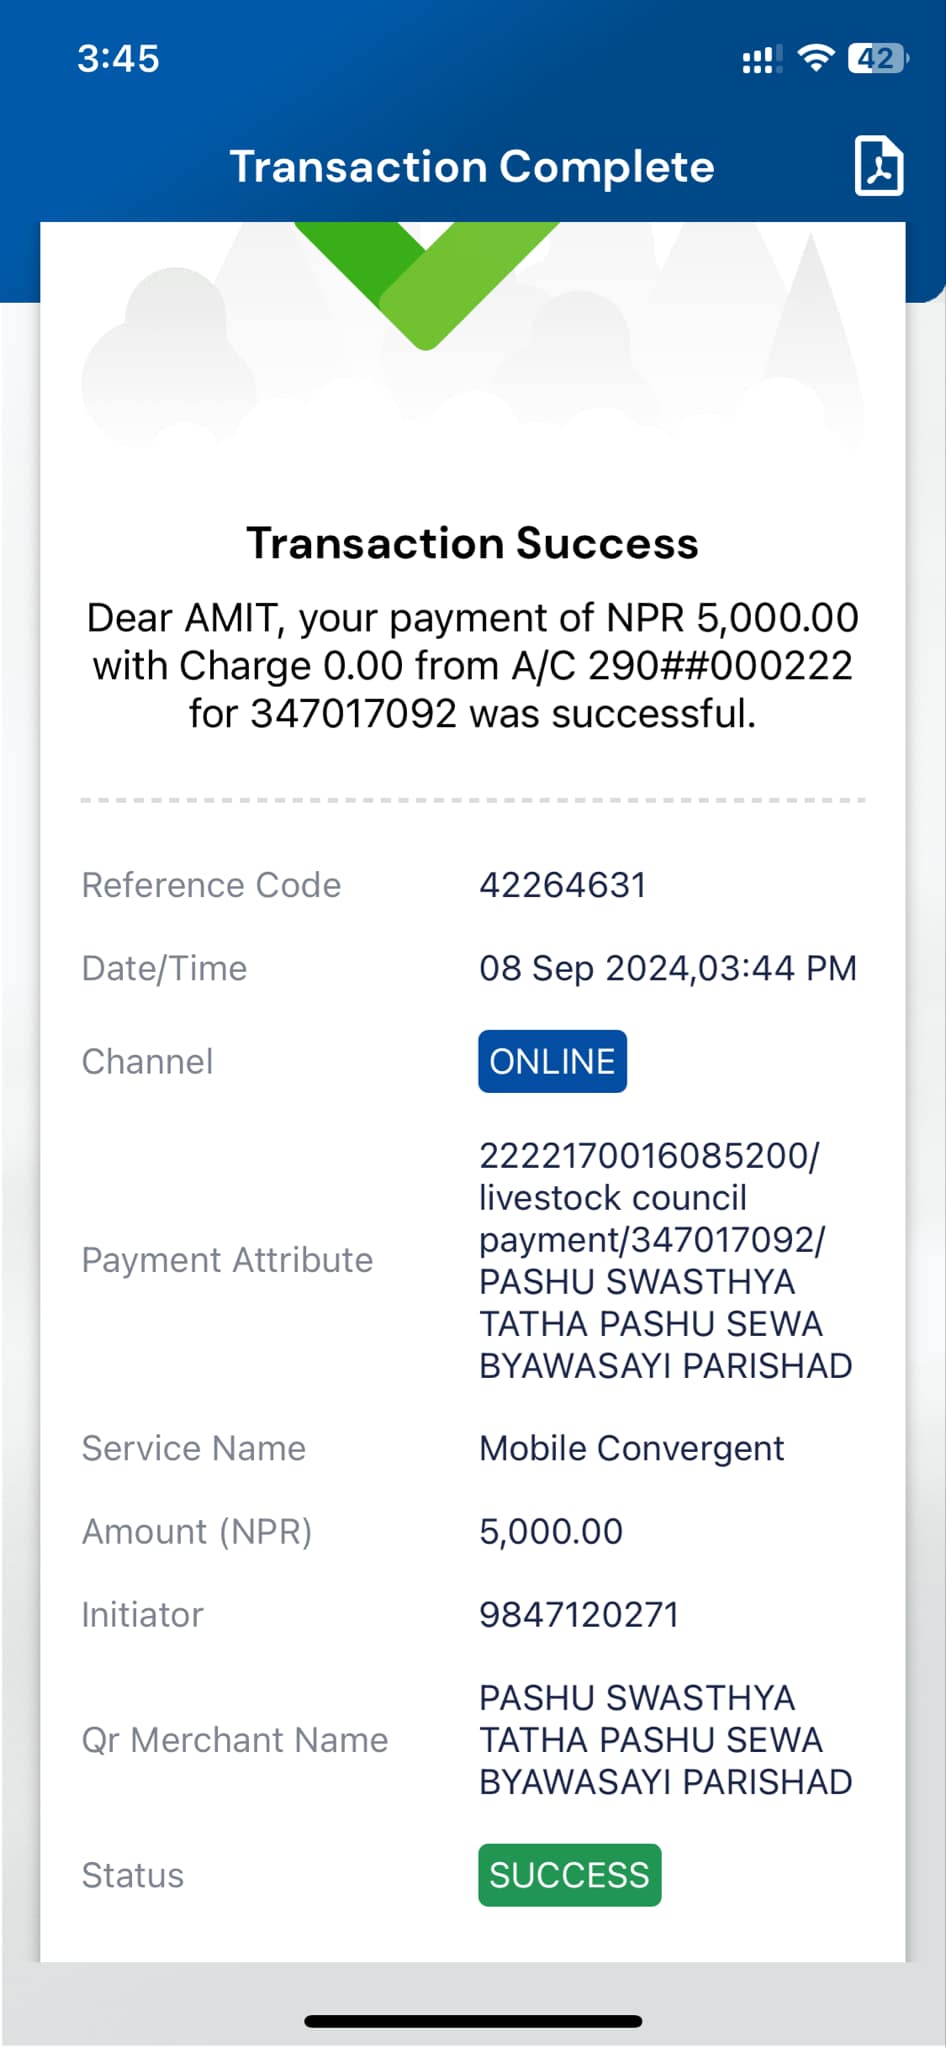Select the Payment Attribute value text
Viewport: 946px width, 2048px height.
[665, 1260]
